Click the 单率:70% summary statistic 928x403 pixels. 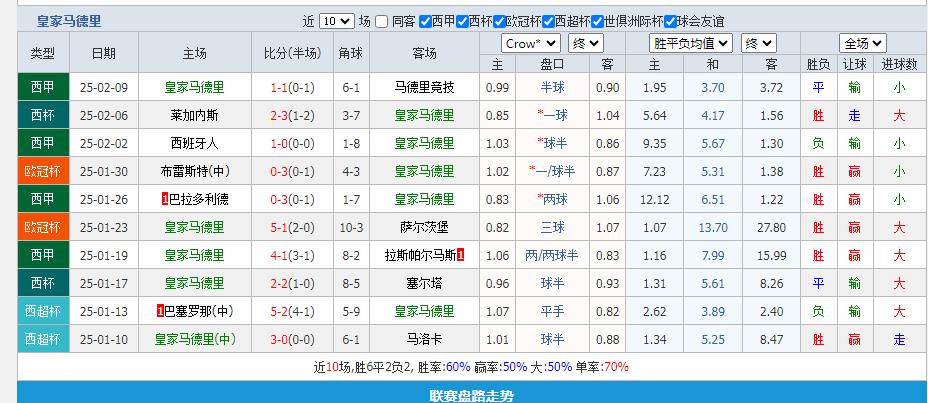602,367
